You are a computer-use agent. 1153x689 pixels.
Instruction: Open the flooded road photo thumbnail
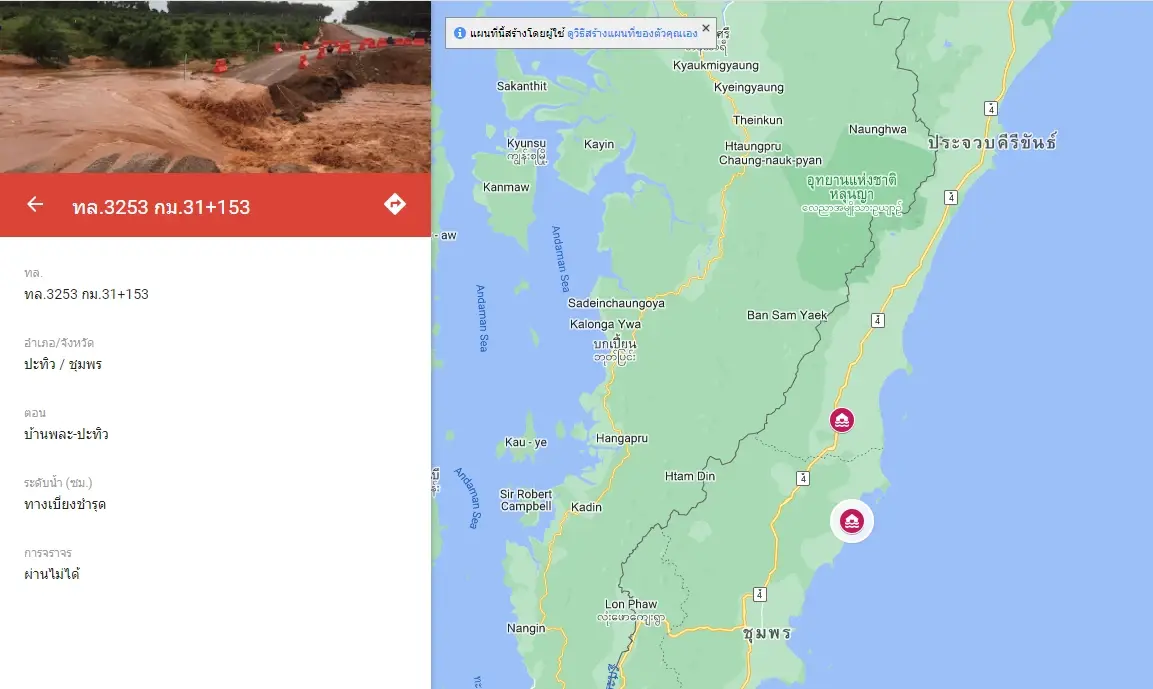tap(215, 87)
